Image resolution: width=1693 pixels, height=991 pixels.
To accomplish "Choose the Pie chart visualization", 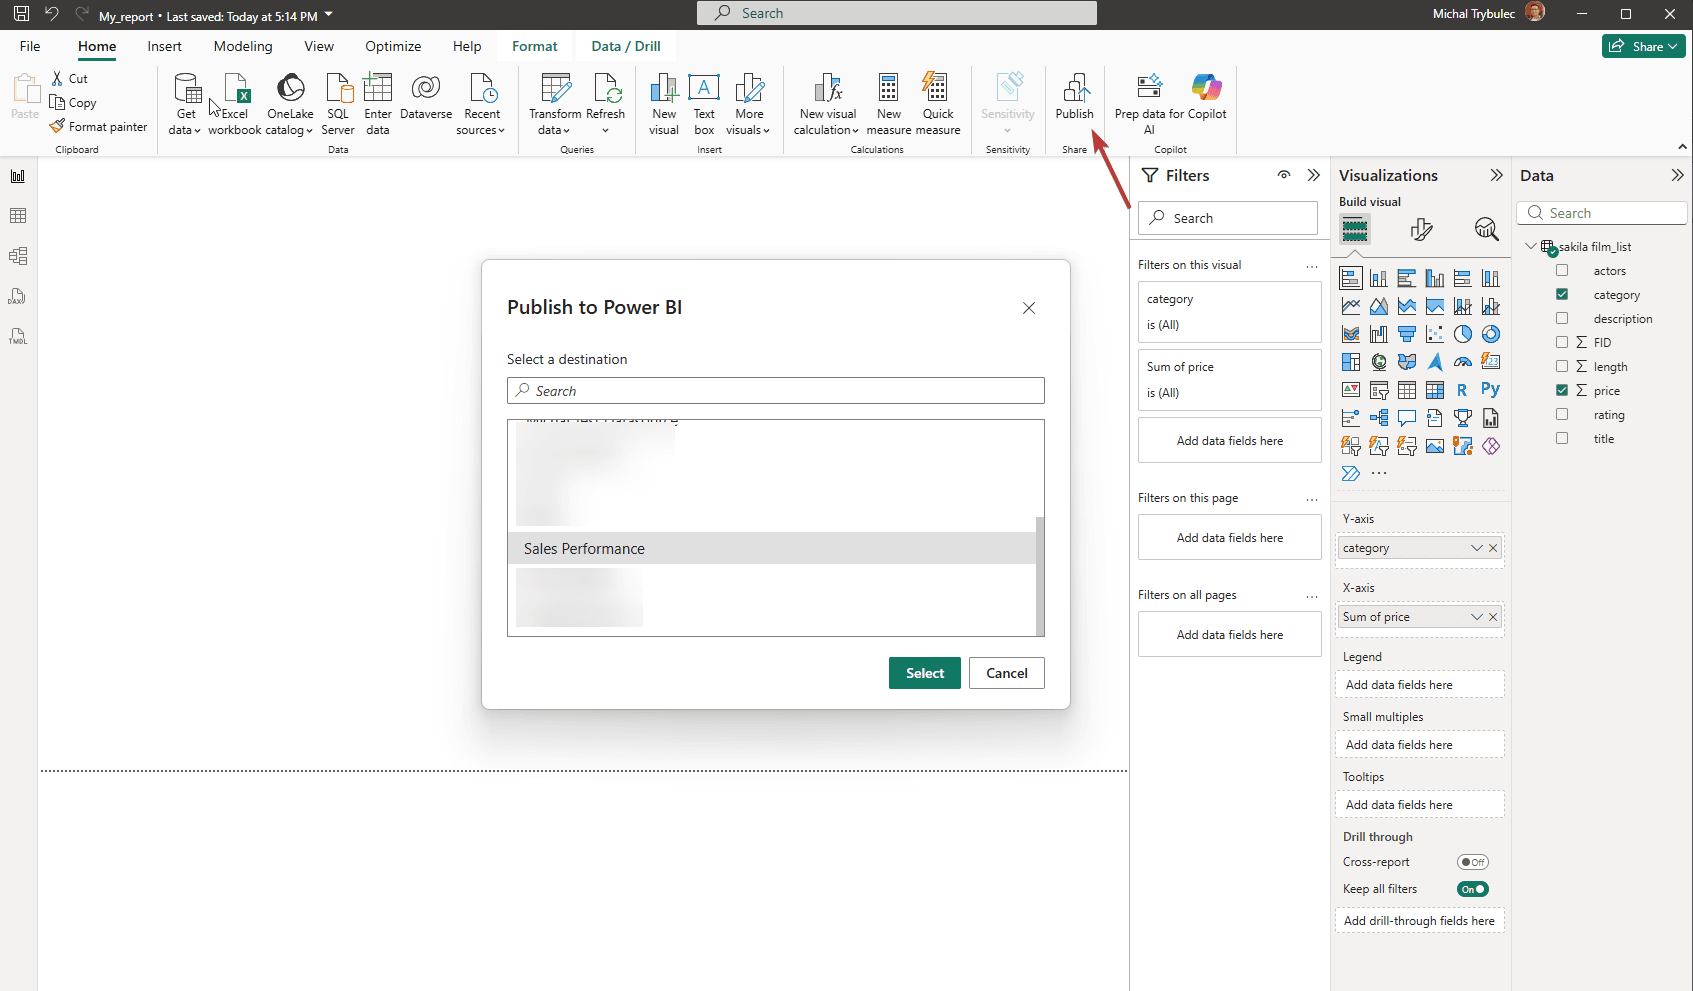I will click(x=1463, y=334).
